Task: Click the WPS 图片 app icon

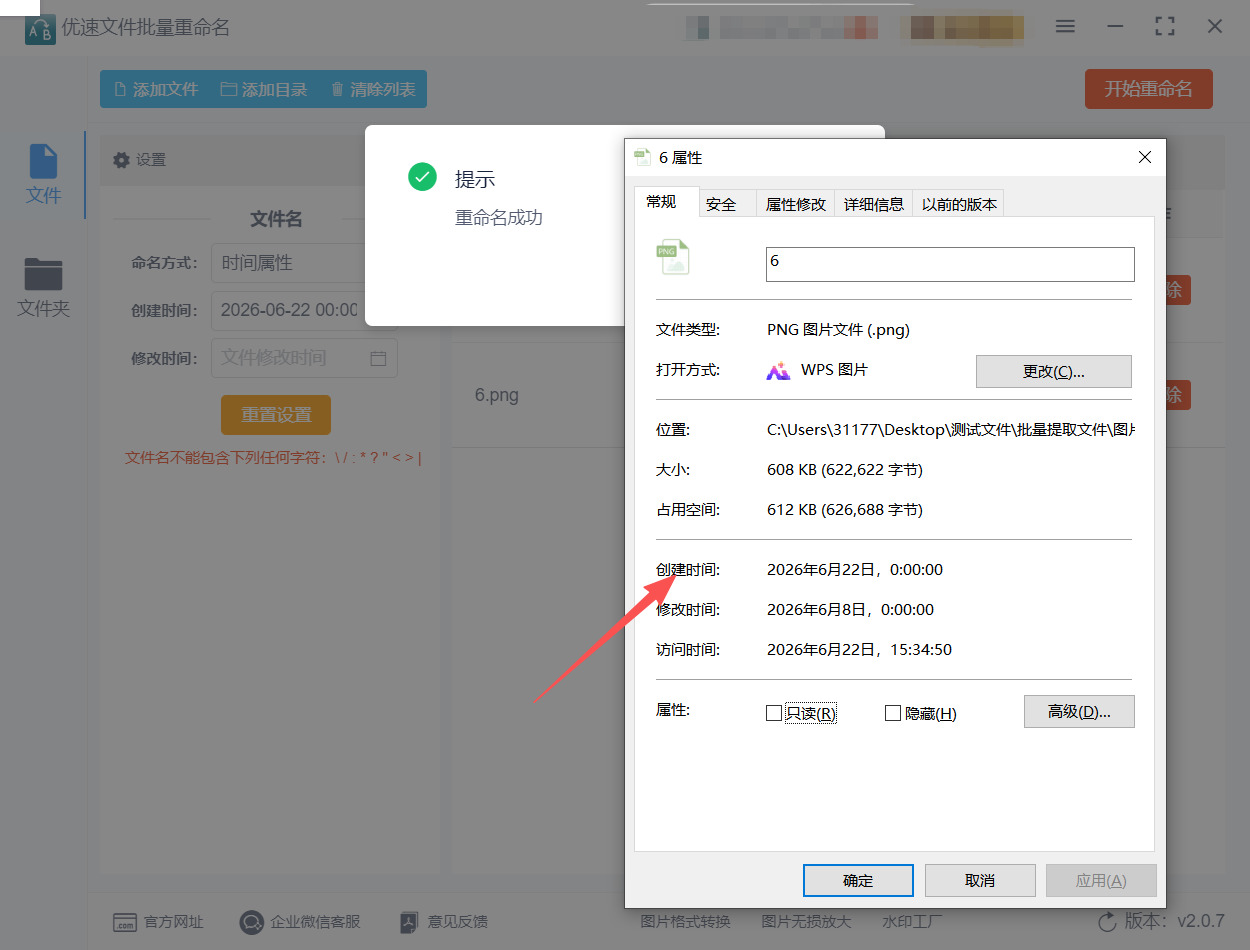Action: coord(778,370)
